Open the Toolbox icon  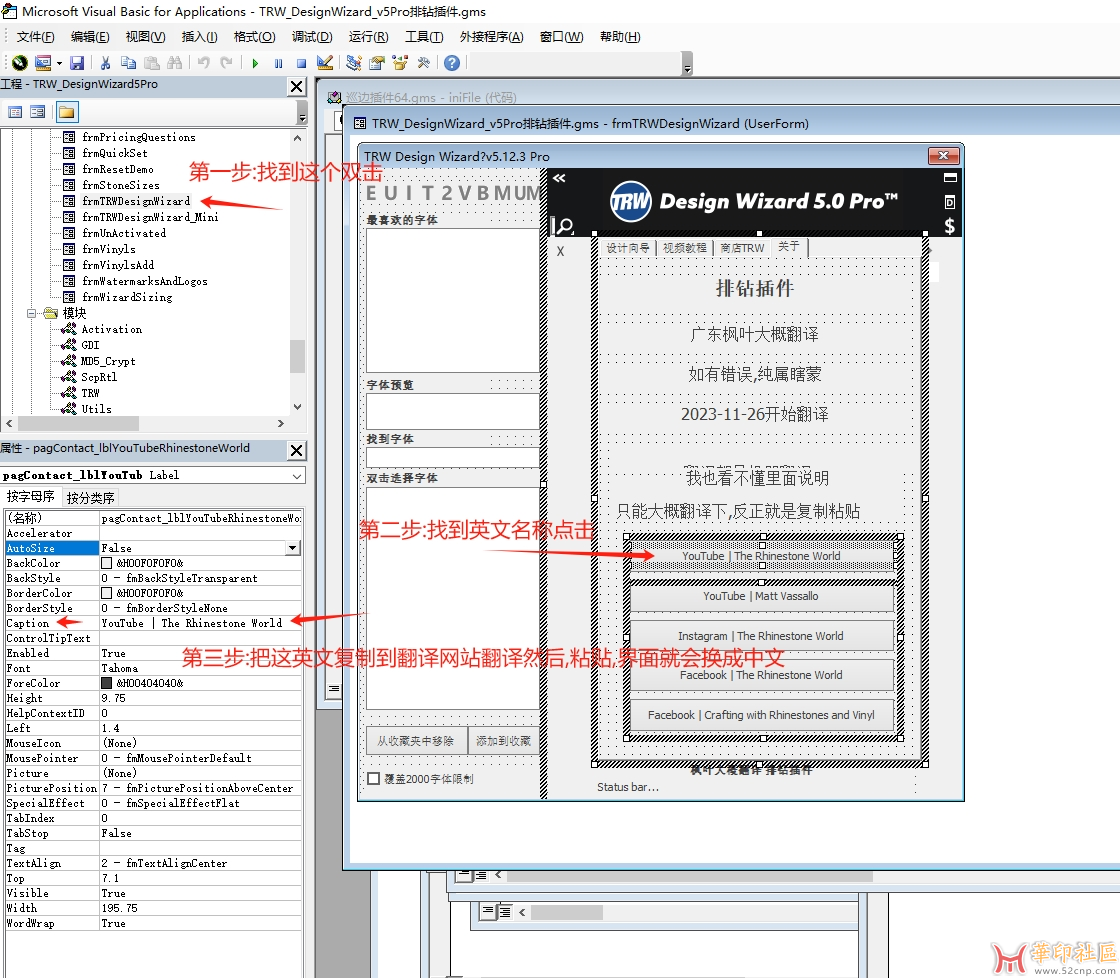pyautogui.click(x=424, y=63)
